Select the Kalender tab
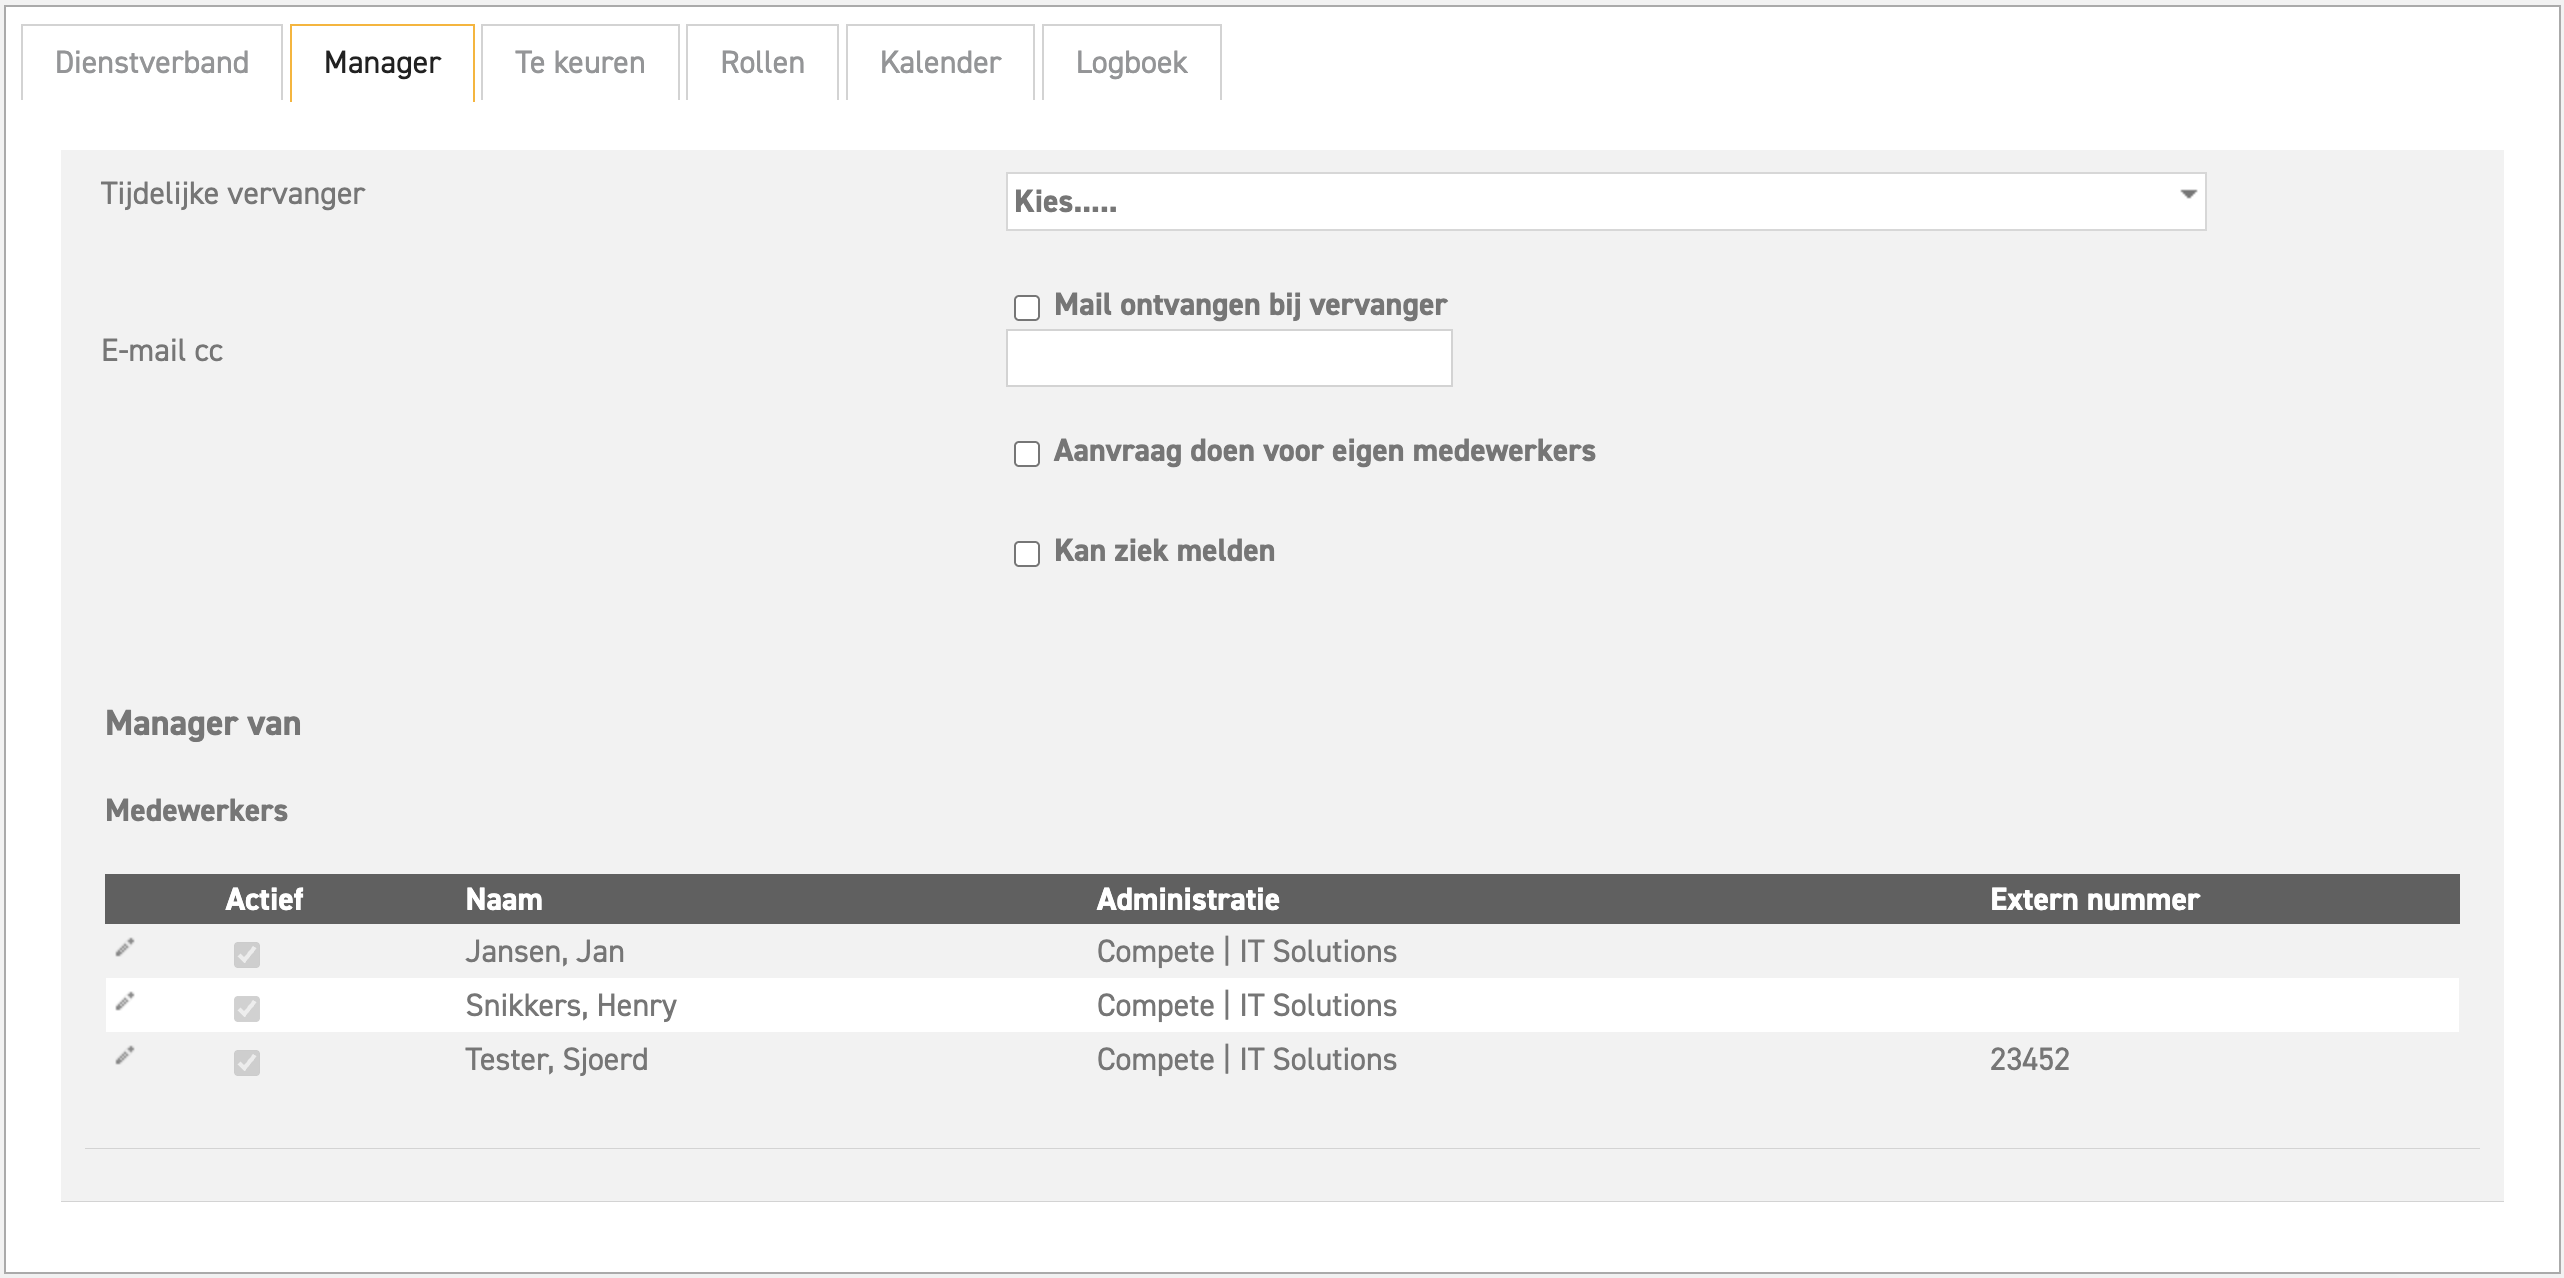Screen dimensions: 2564x1278 click(940, 63)
